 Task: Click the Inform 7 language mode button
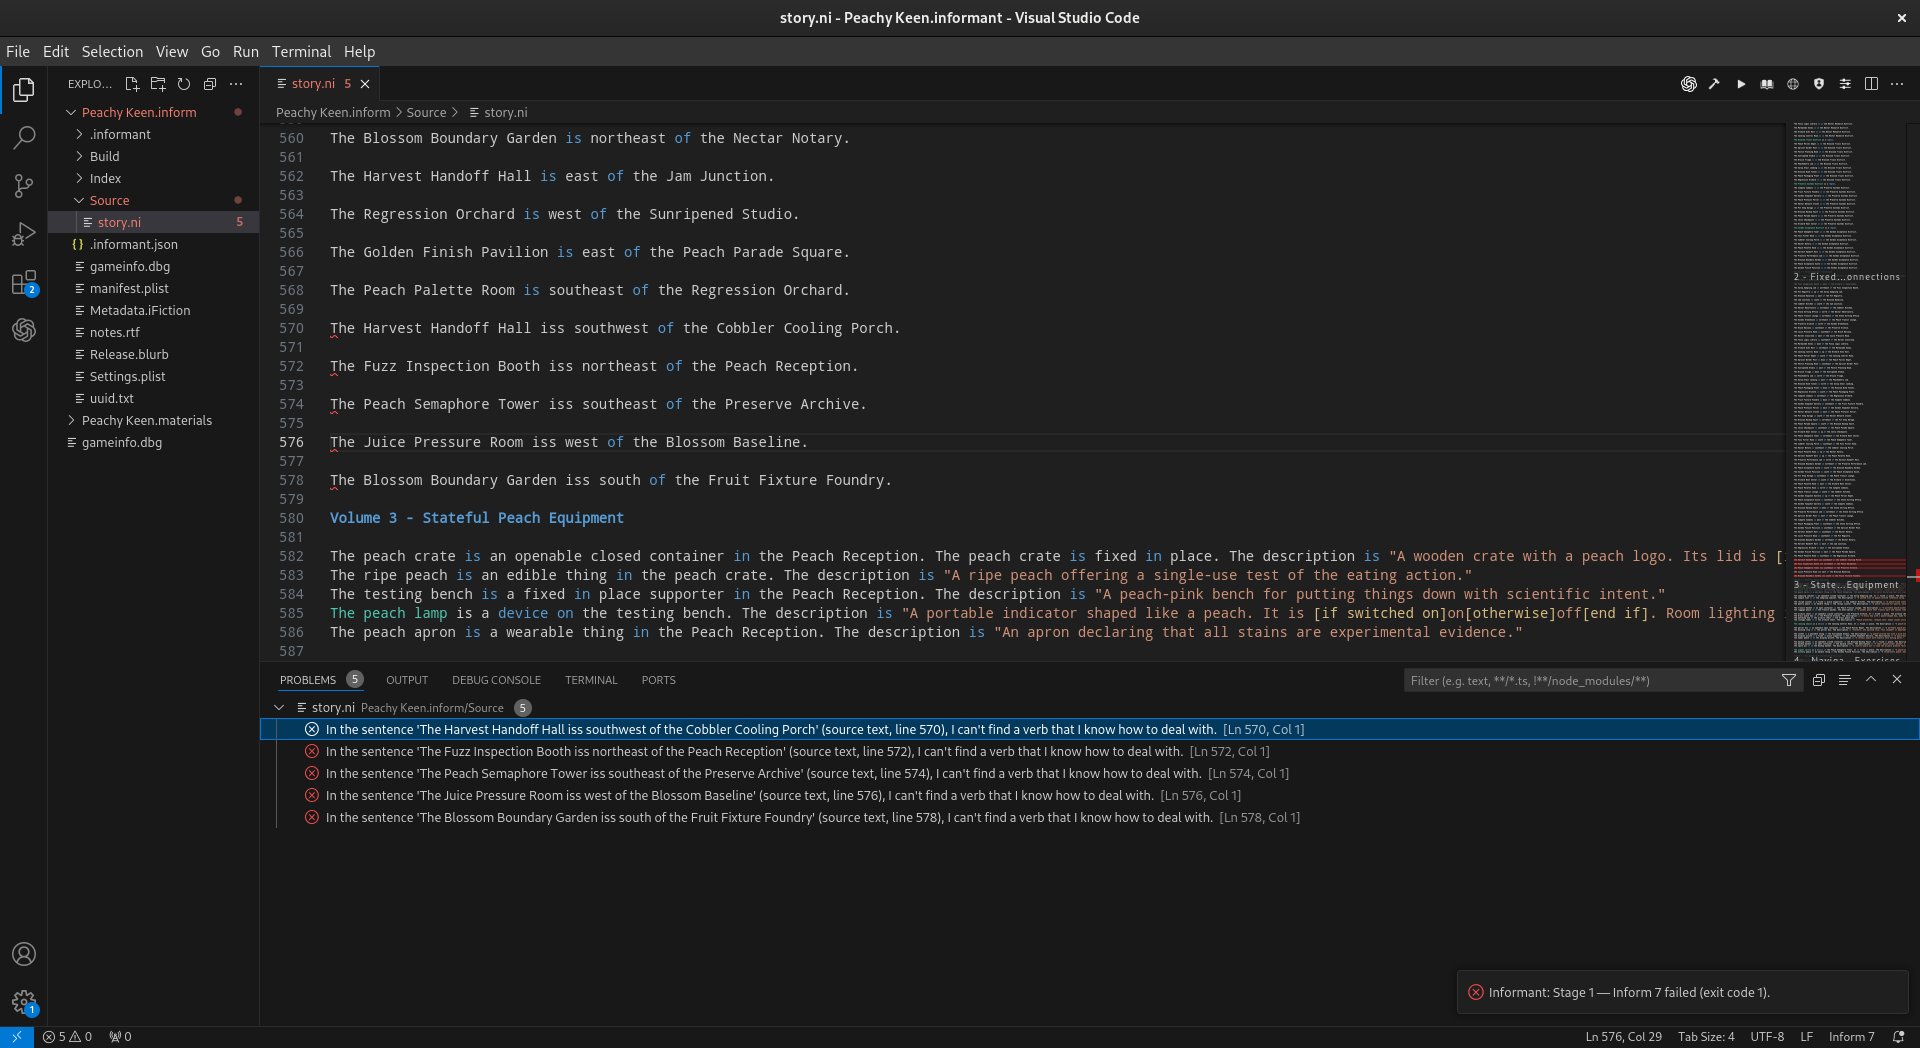coord(1852,1037)
